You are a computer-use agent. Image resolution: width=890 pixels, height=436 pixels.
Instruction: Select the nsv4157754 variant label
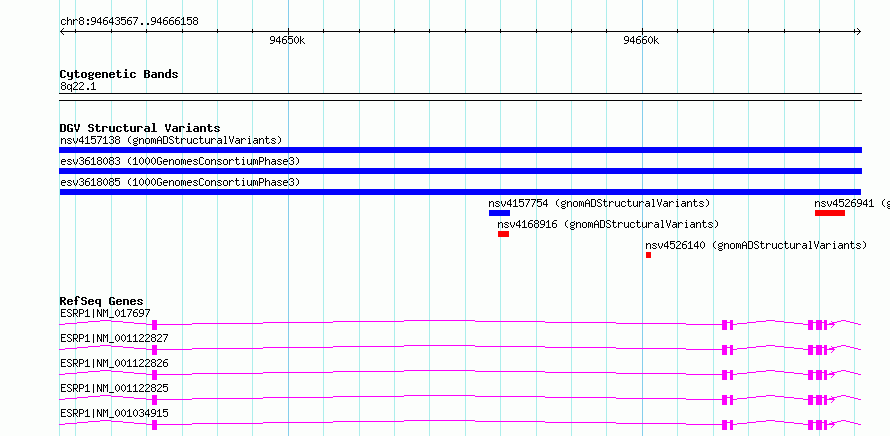pyautogui.click(x=599, y=203)
